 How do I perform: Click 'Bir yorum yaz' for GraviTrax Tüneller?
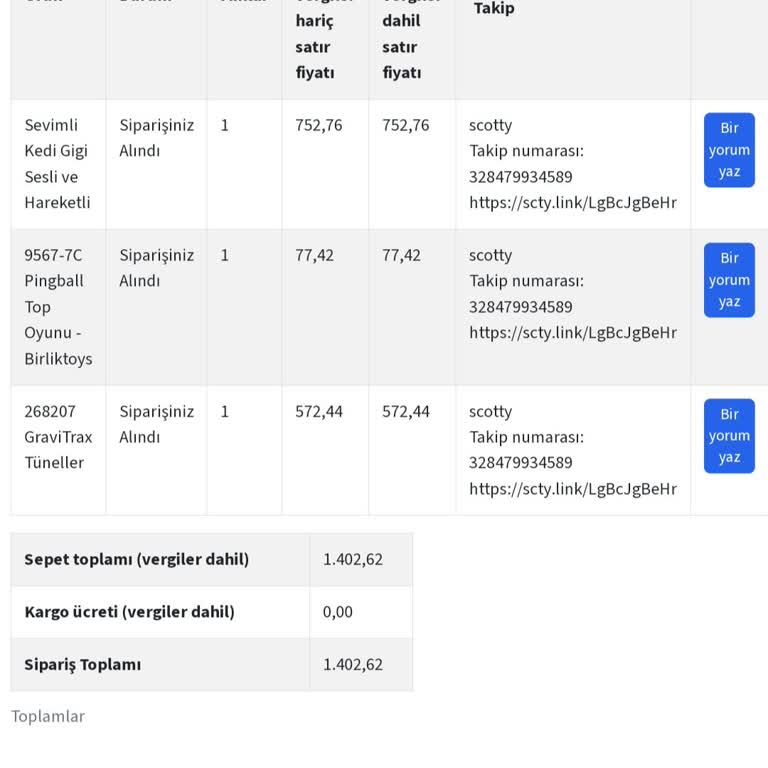tap(729, 436)
